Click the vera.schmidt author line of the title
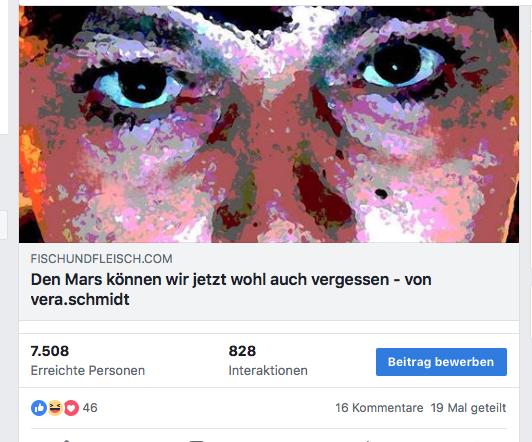Screen dimensions: 532x442 [80, 300]
